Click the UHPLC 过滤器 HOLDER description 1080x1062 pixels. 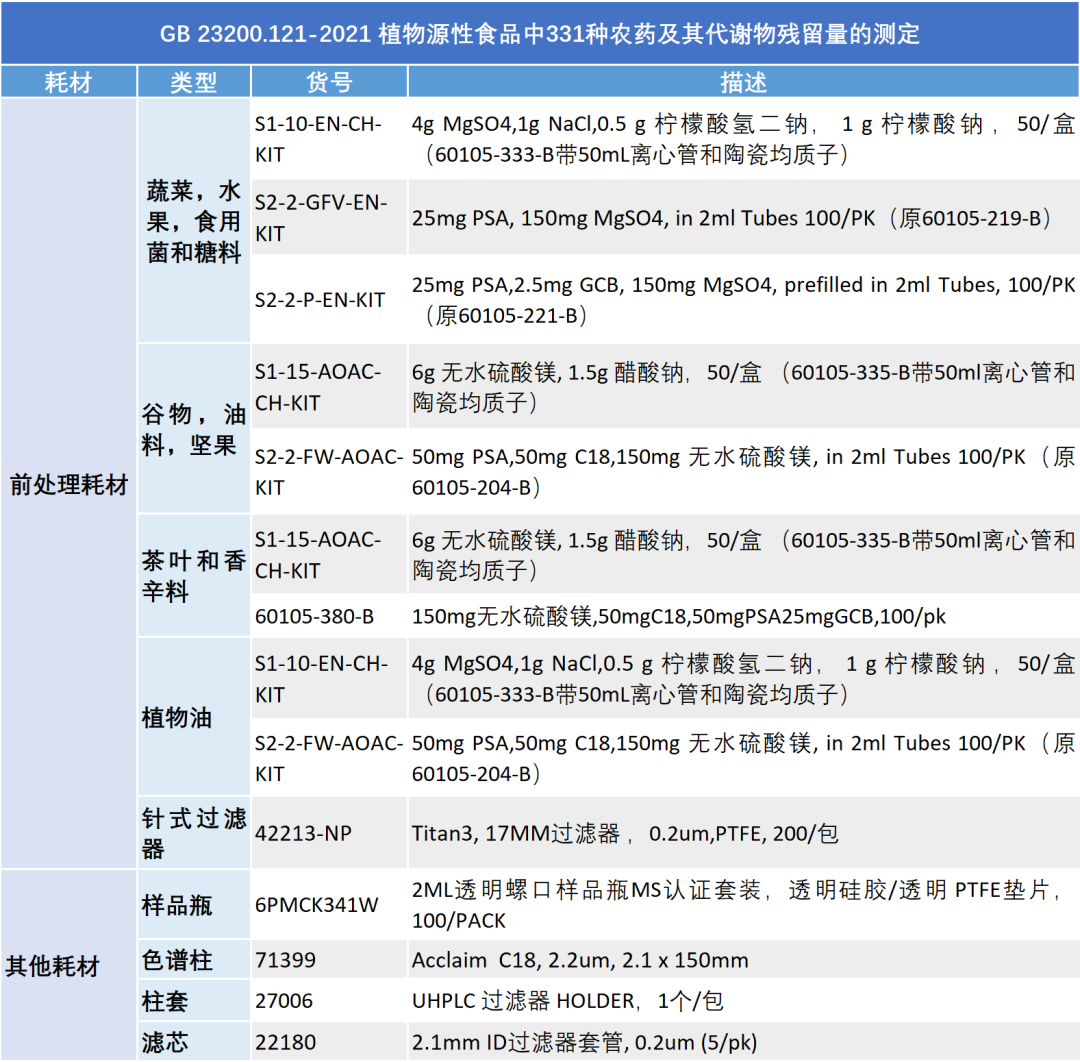point(566,1001)
